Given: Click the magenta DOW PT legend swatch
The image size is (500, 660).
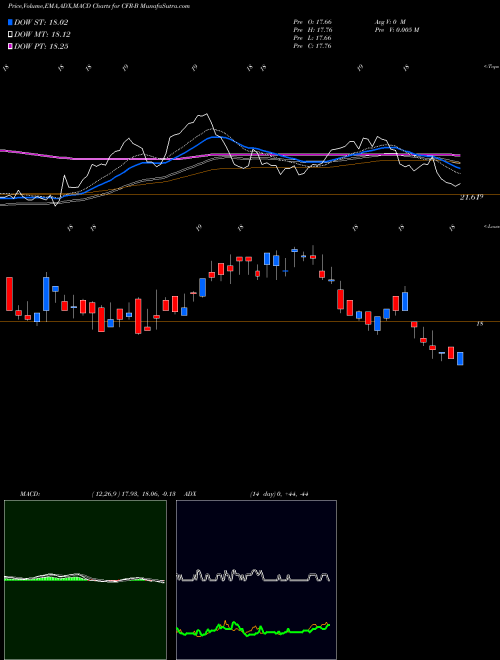Looking at the screenshot, I should click(10, 46).
